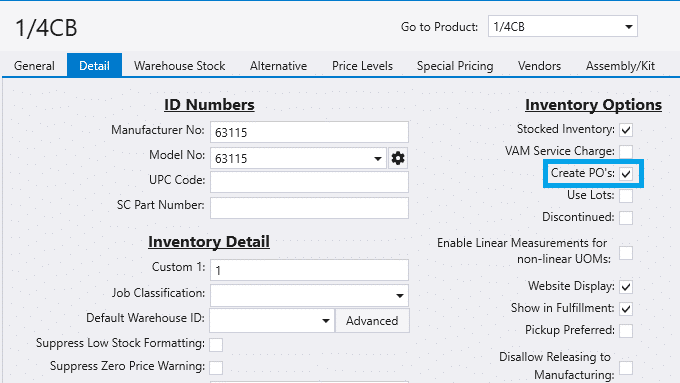Open the Price Levels tab

pos(362,66)
